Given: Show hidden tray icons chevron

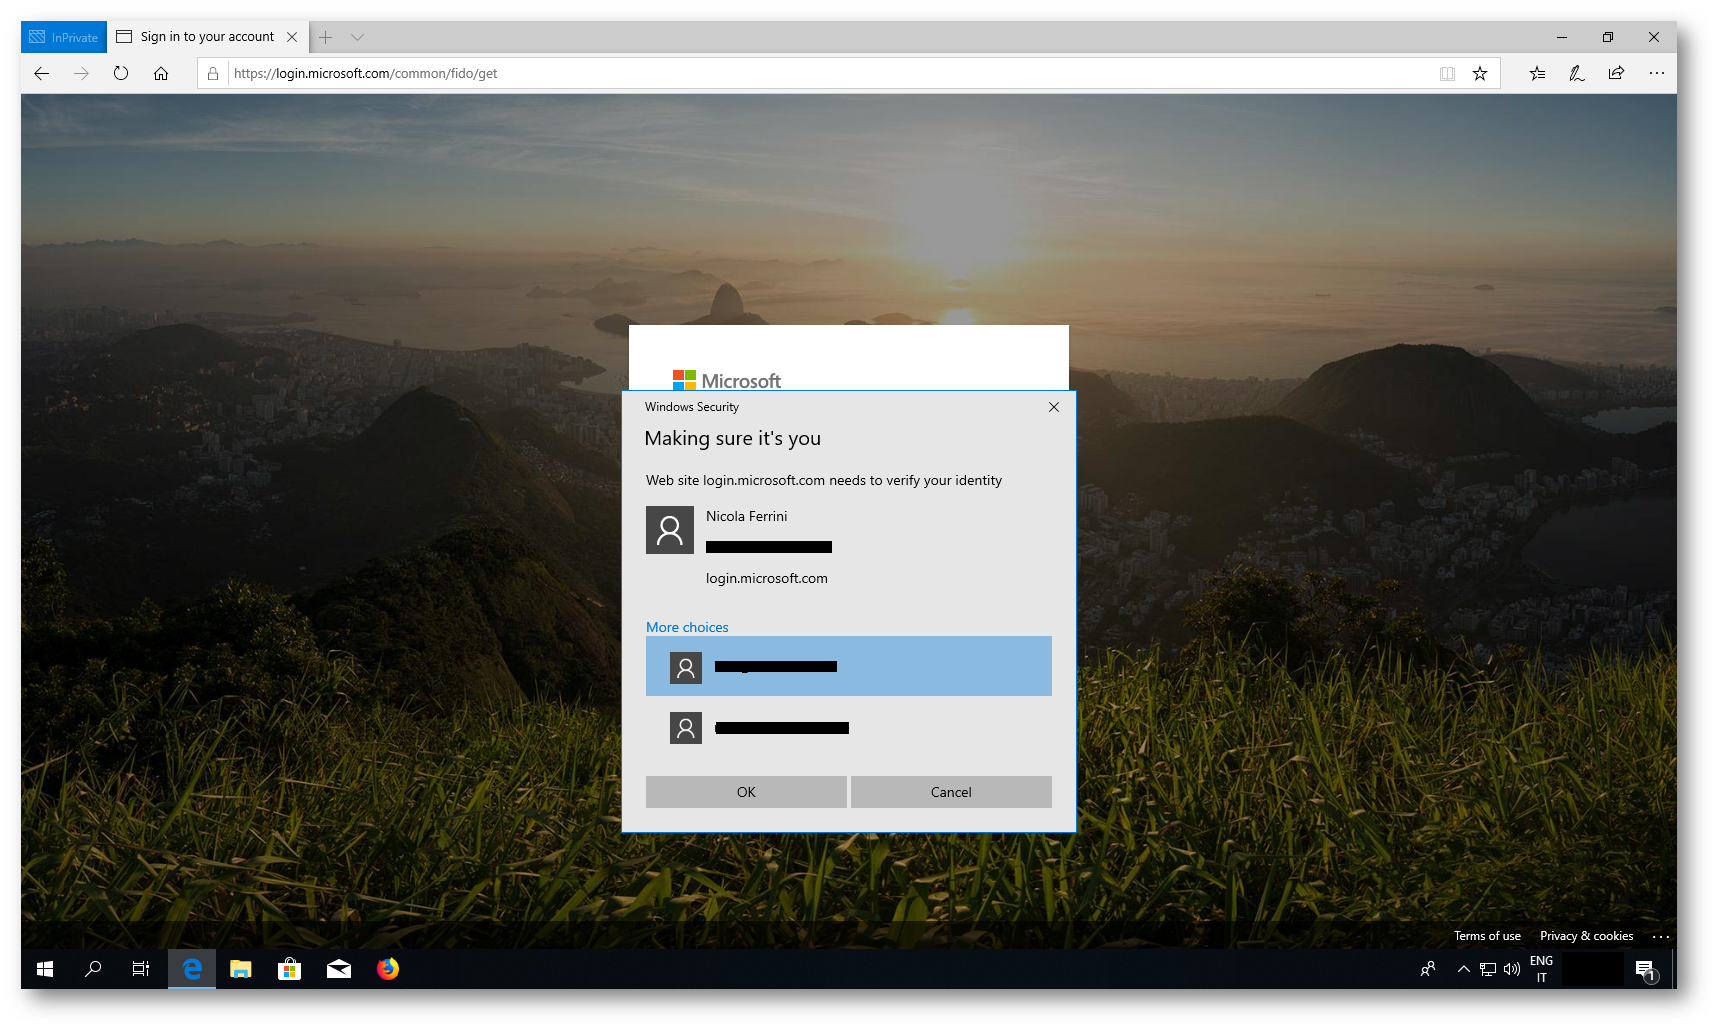Looking at the screenshot, I should click(1464, 969).
